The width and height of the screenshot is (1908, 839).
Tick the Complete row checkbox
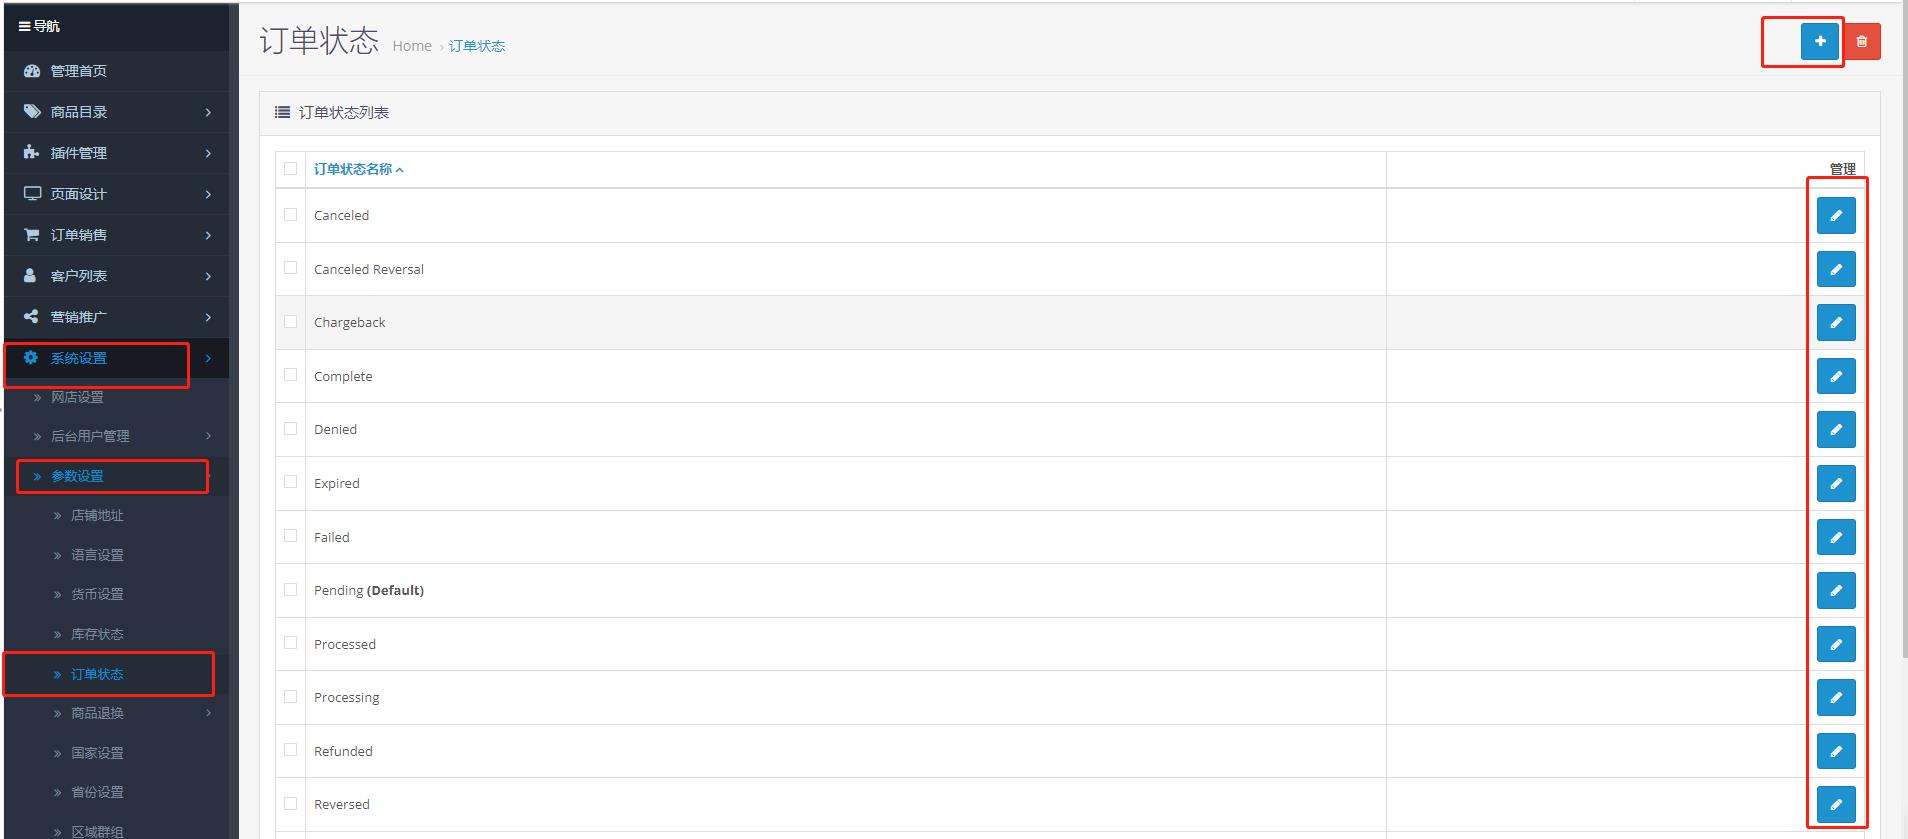[291, 375]
